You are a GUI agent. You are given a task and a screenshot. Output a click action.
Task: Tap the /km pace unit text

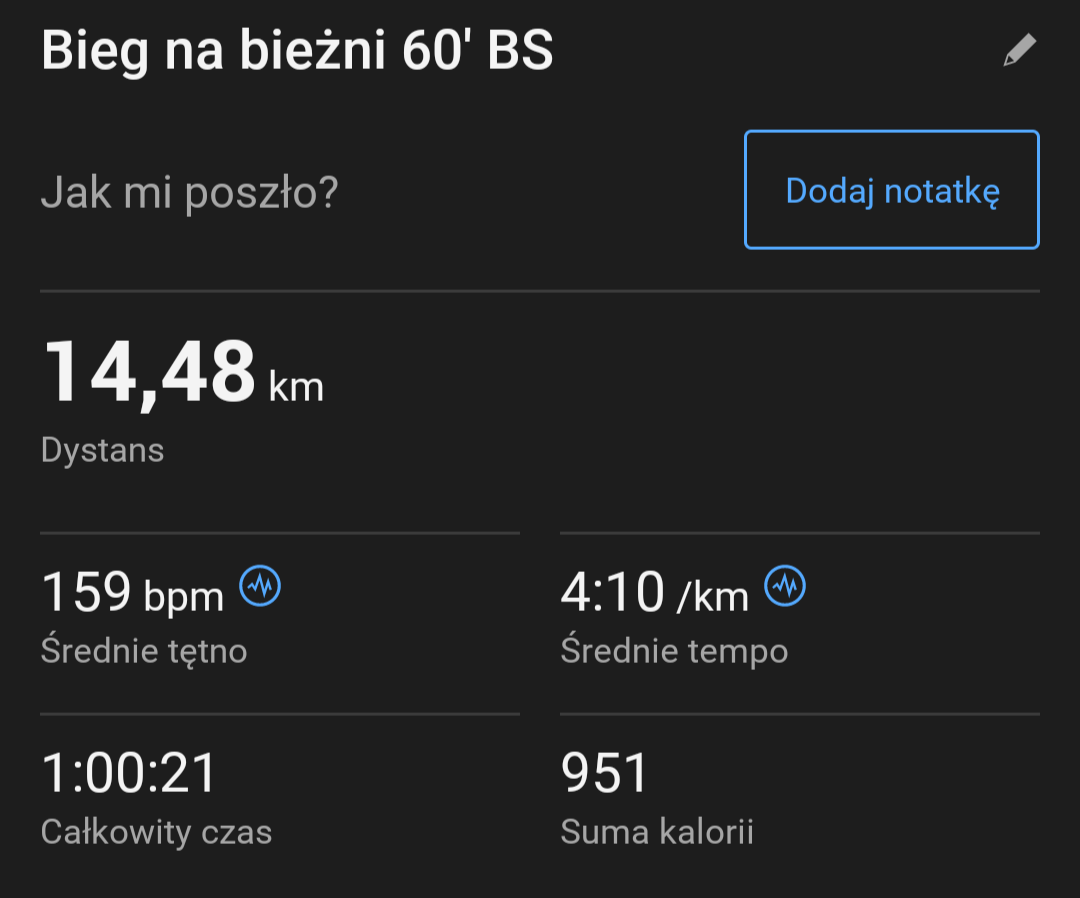[712, 597]
